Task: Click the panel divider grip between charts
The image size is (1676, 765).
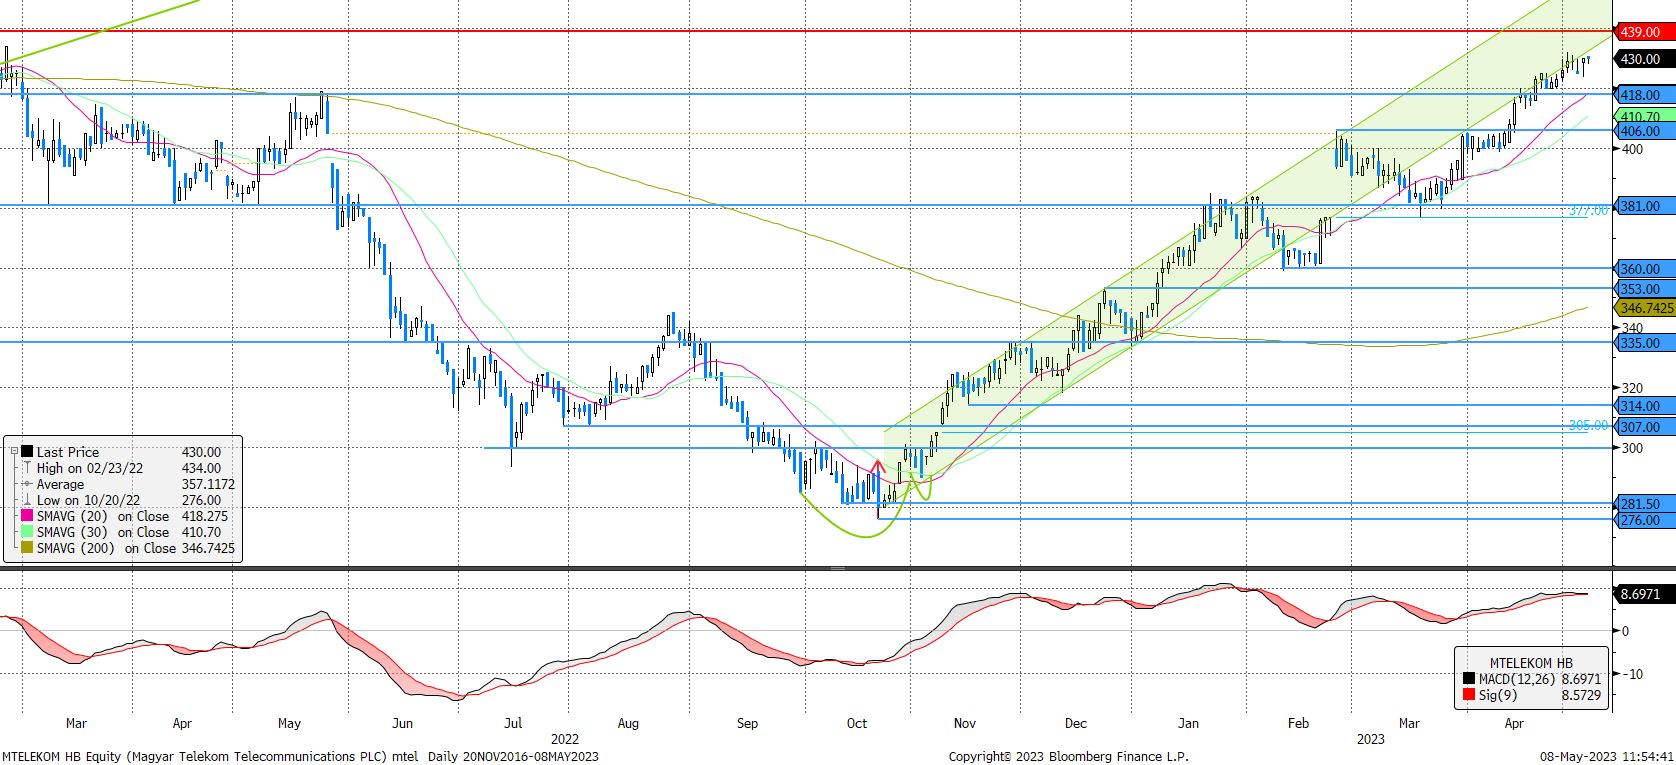Action: pos(838,568)
